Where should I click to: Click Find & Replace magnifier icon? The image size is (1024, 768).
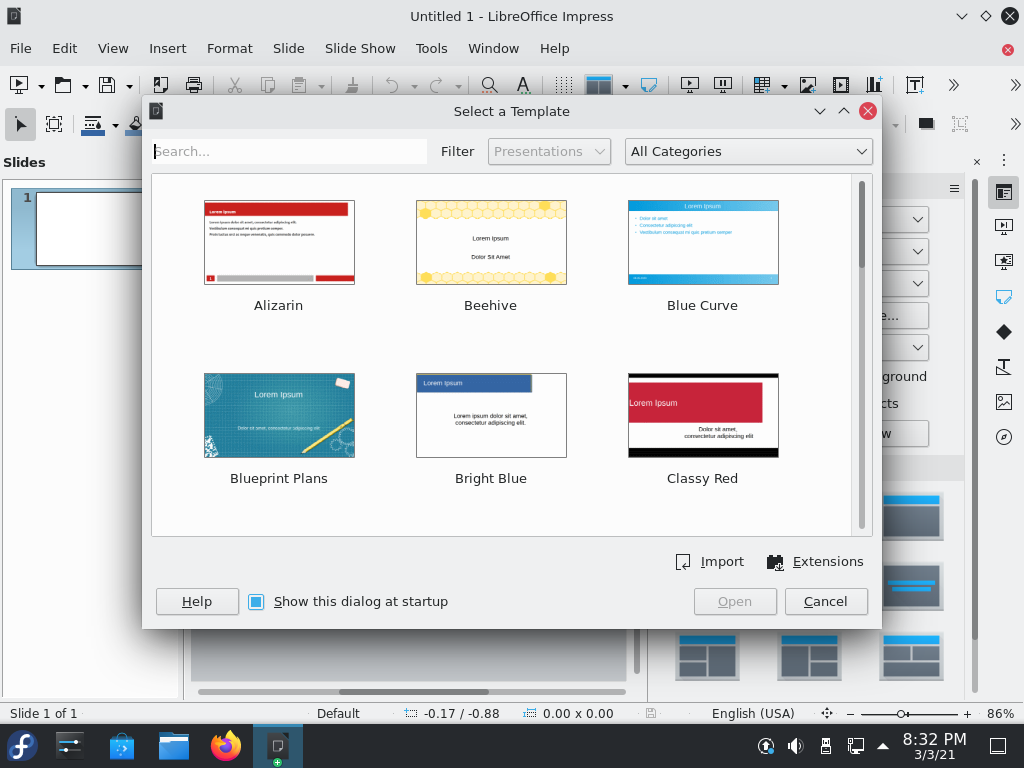[x=489, y=85]
